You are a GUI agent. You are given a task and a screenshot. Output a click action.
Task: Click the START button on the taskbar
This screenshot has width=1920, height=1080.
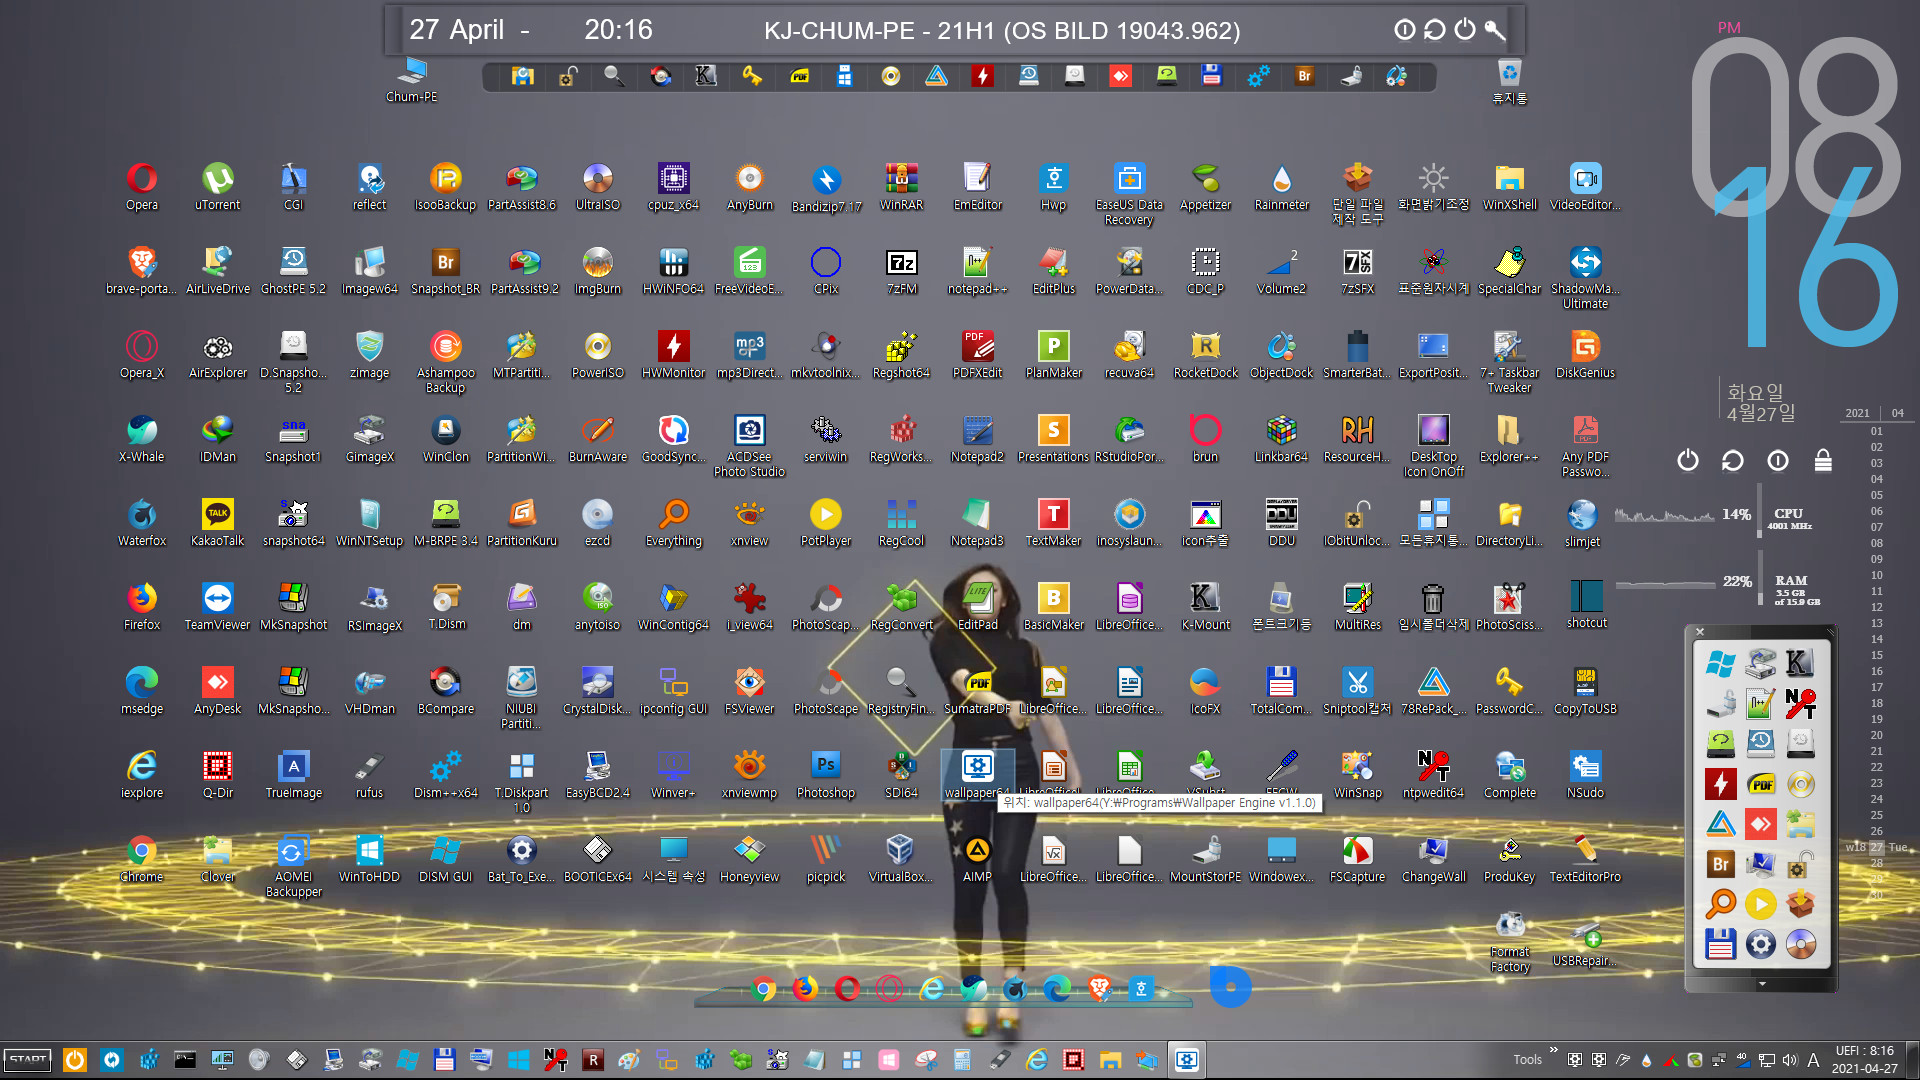(28, 1059)
